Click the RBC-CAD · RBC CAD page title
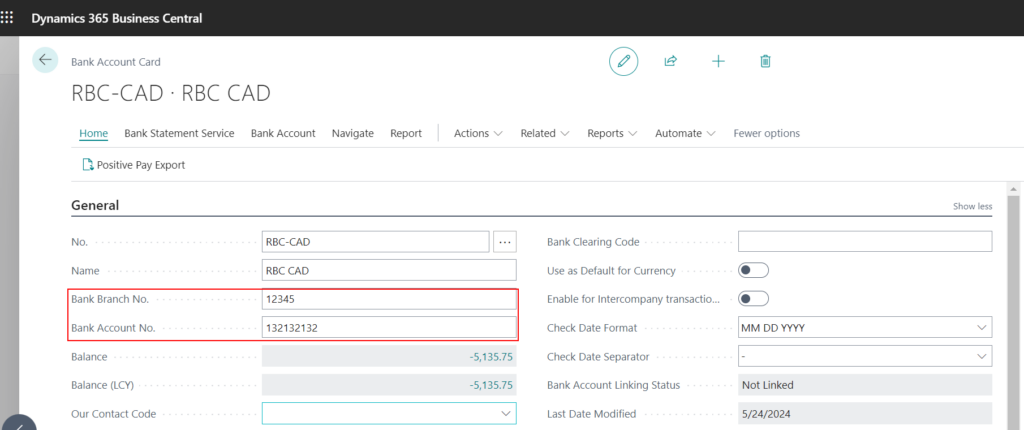 170,93
